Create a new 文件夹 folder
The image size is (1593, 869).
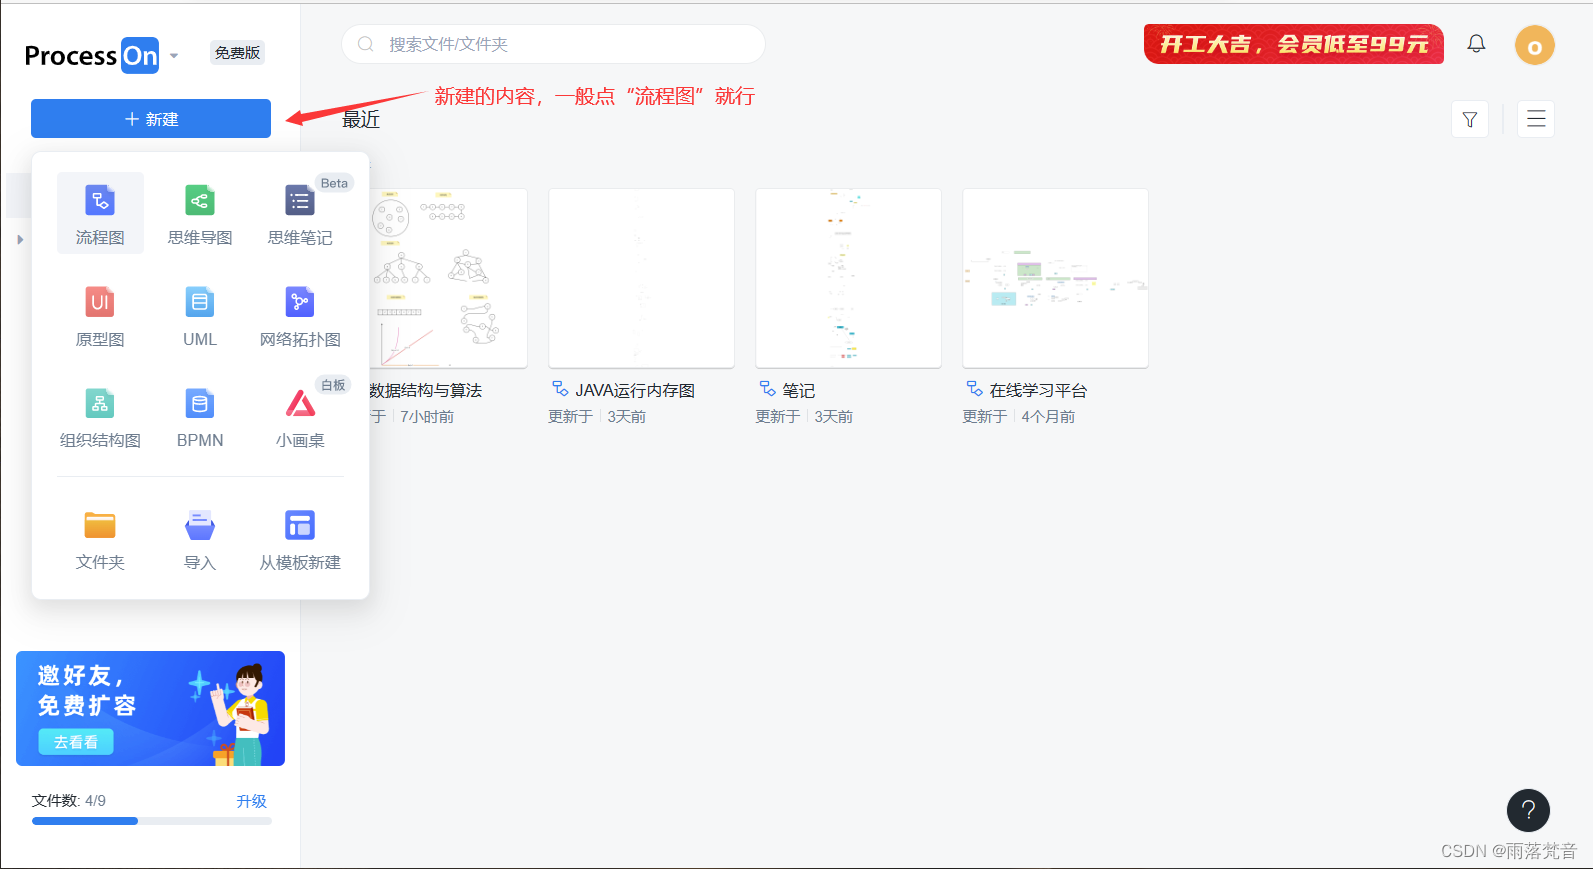point(100,538)
